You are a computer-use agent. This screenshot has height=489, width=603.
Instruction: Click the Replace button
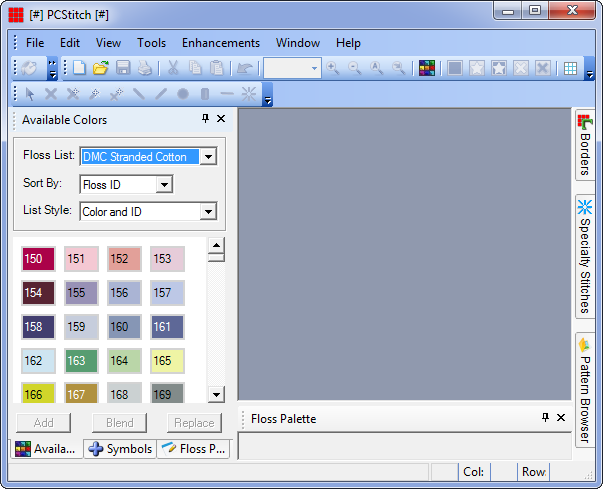(194, 423)
